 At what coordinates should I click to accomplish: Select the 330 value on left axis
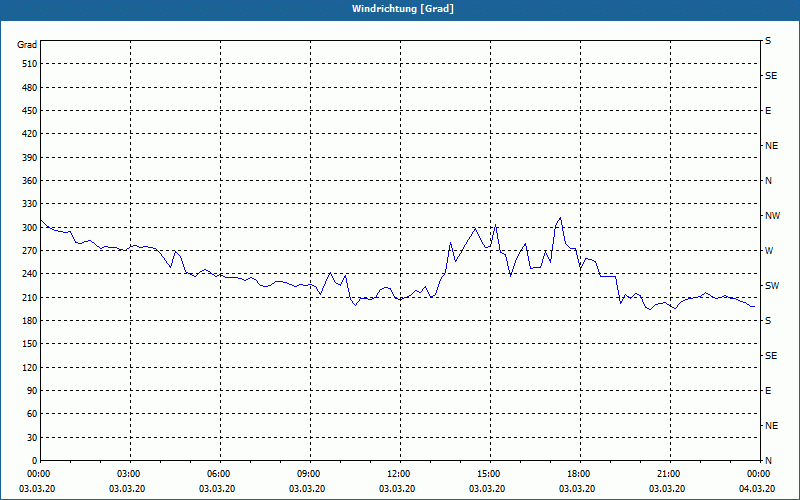pos(30,204)
